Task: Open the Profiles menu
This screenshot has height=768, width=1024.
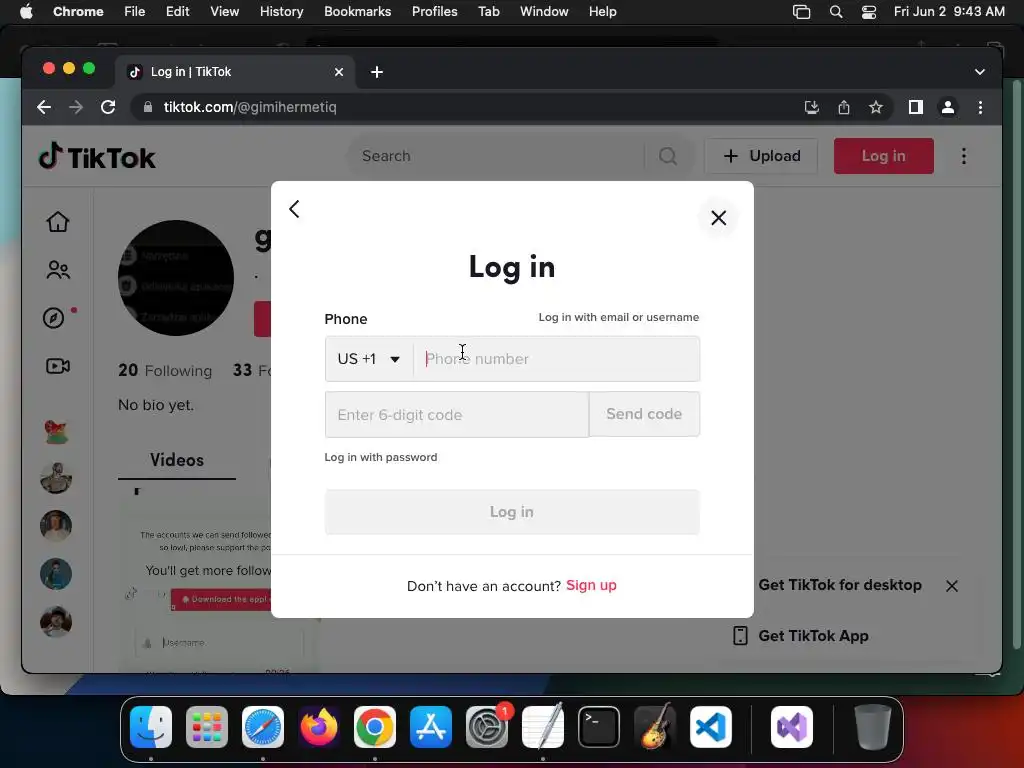Action: pyautogui.click(x=434, y=11)
